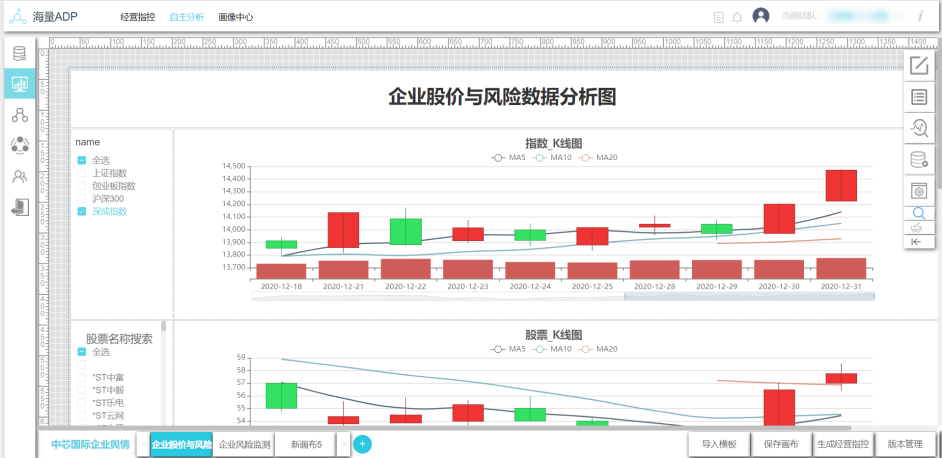Tick the 沪深300 checkbox
The width and height of the screenshot is (942, 458).
(82, 199)
